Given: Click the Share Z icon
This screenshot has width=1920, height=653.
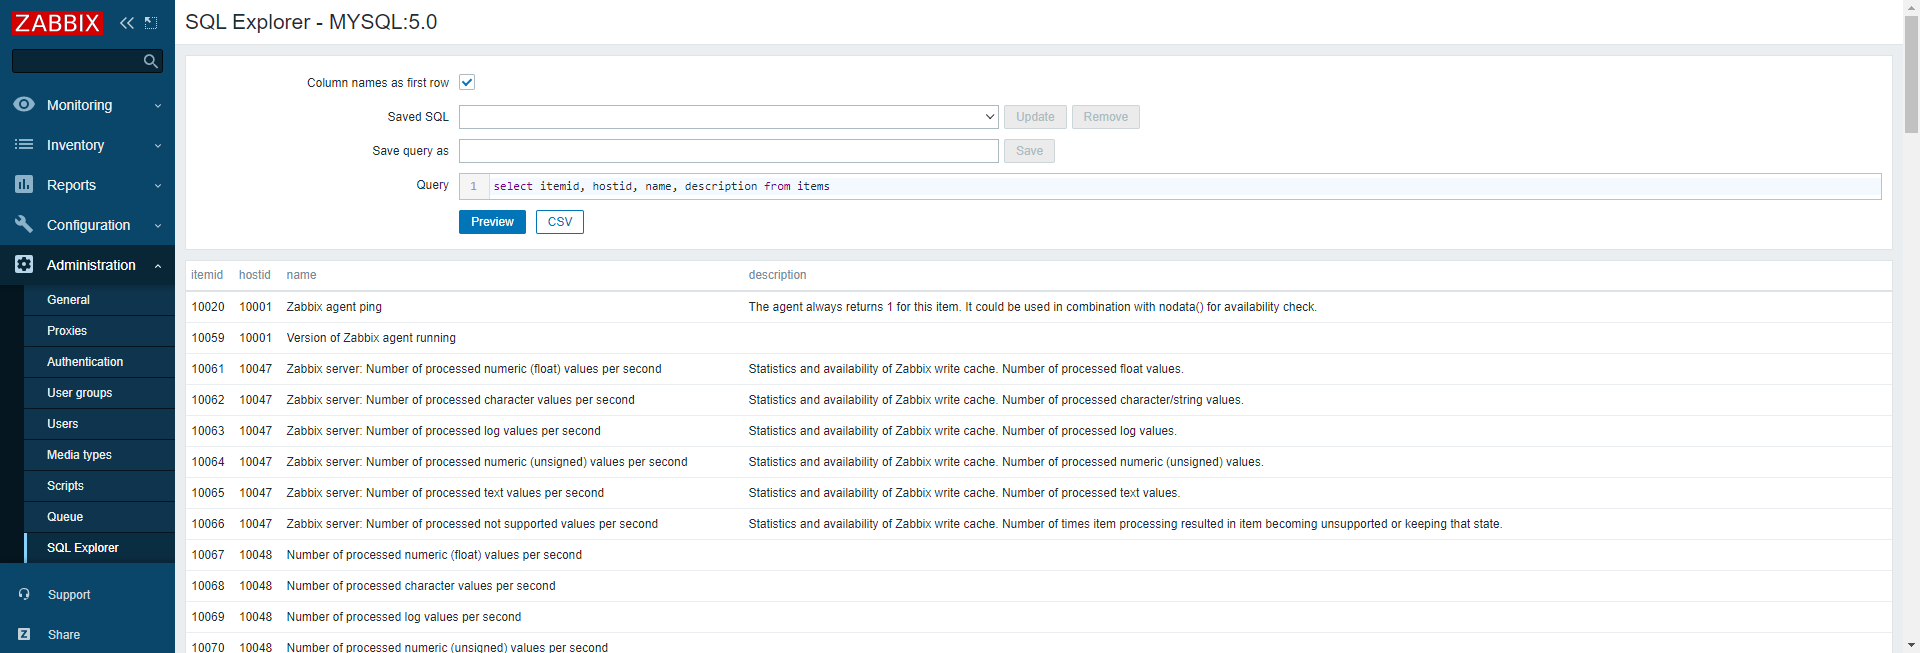Looking at the screenshot, I should pyautogui.click(x=24, y=634).
